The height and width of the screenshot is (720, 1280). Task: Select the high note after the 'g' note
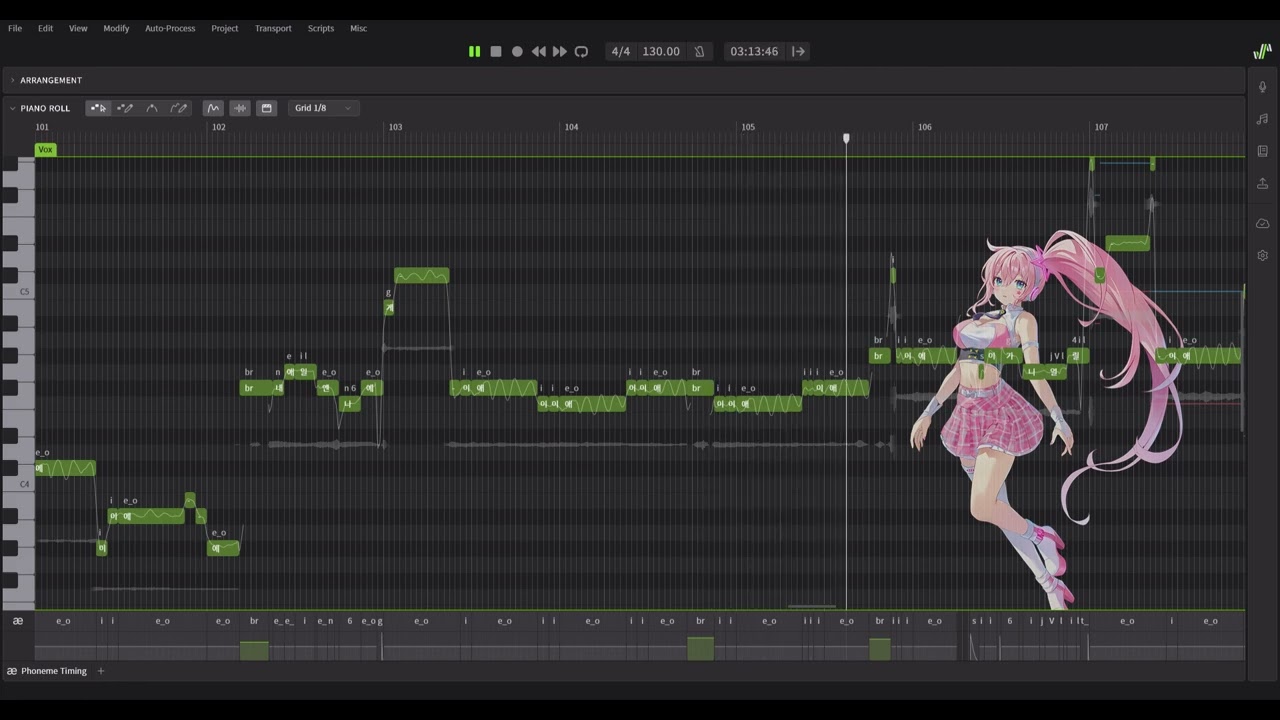(x=421, y=276)
